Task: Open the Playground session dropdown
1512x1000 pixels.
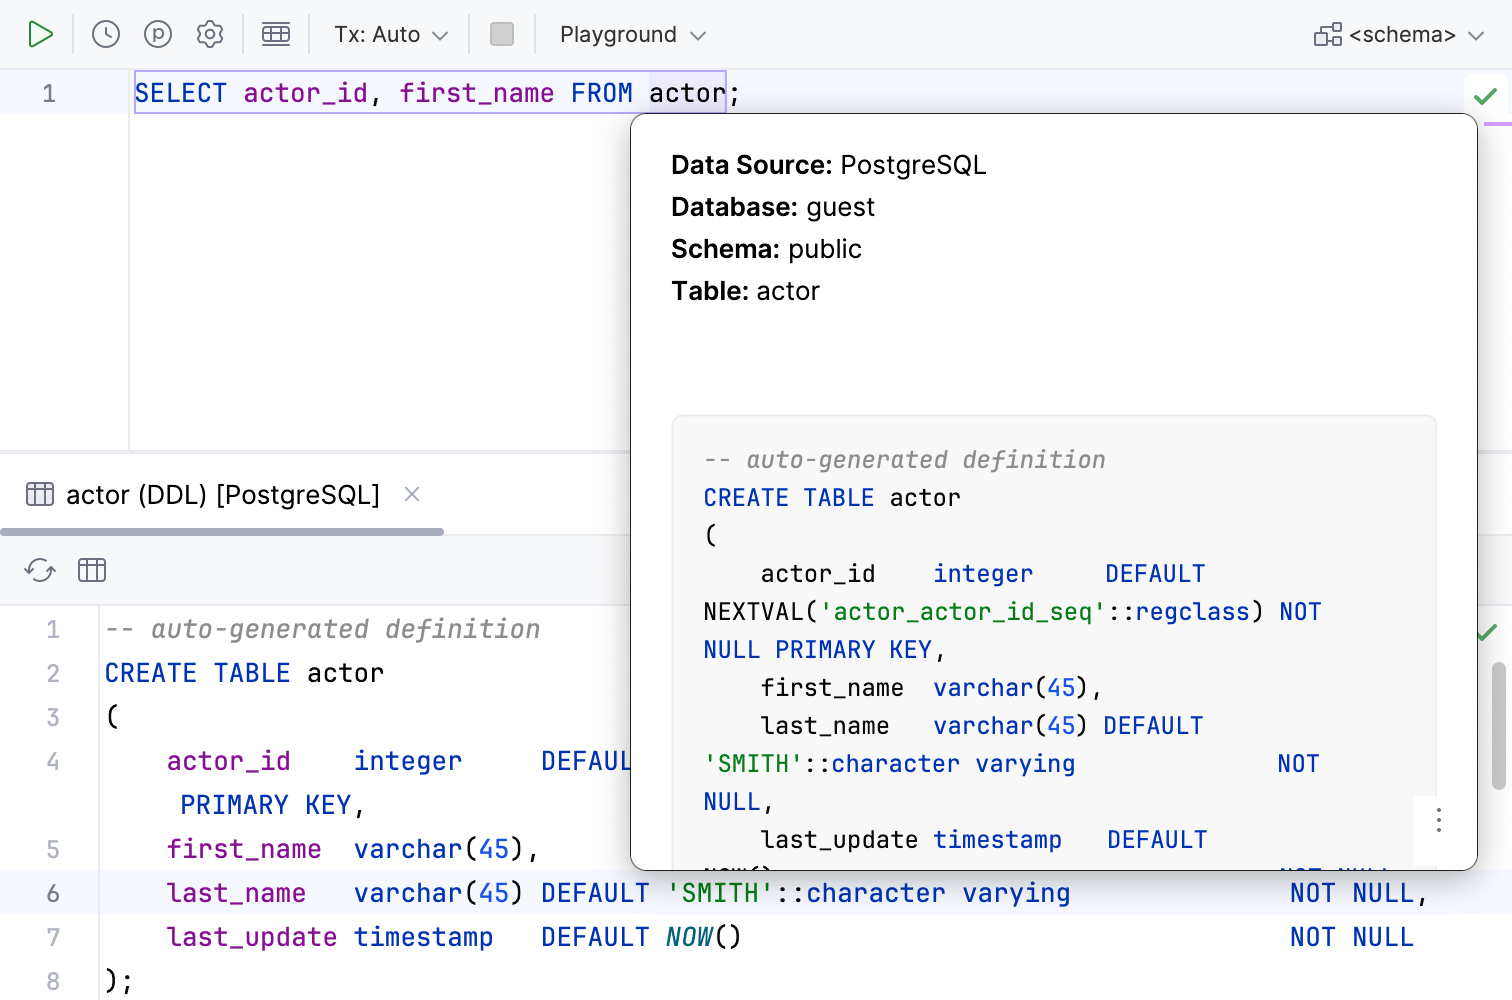Action: (631, 33)
